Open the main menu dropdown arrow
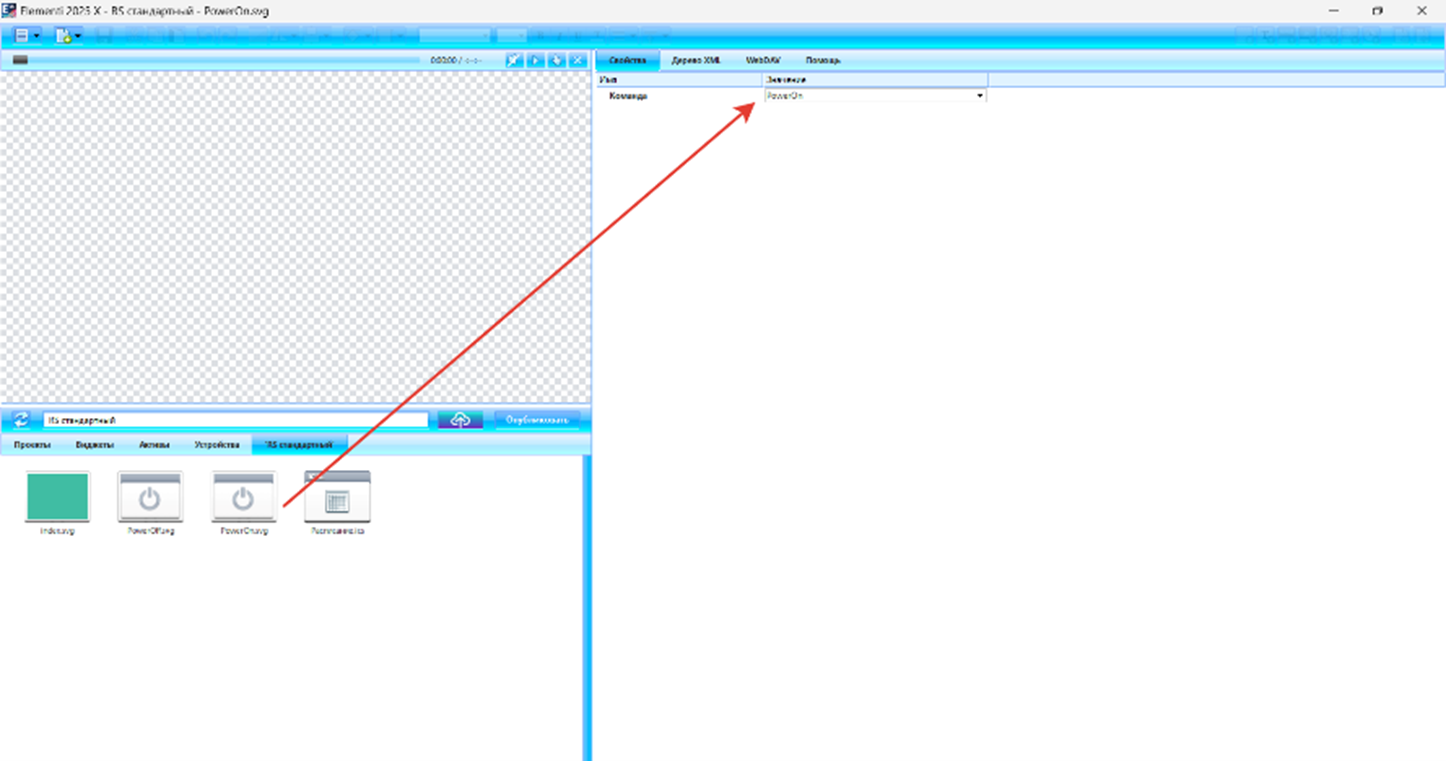The image size is (1446, 761). (37, 36)
